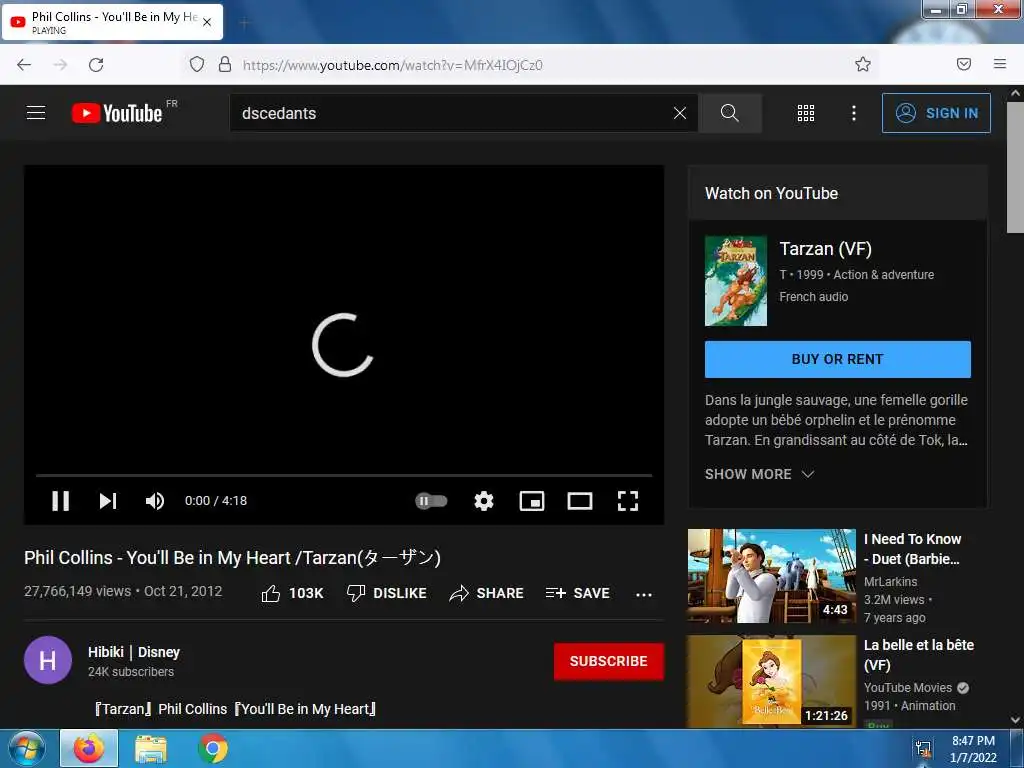Open the MrLarkins channel name
1024x768 pixels.
pos(890,581)
